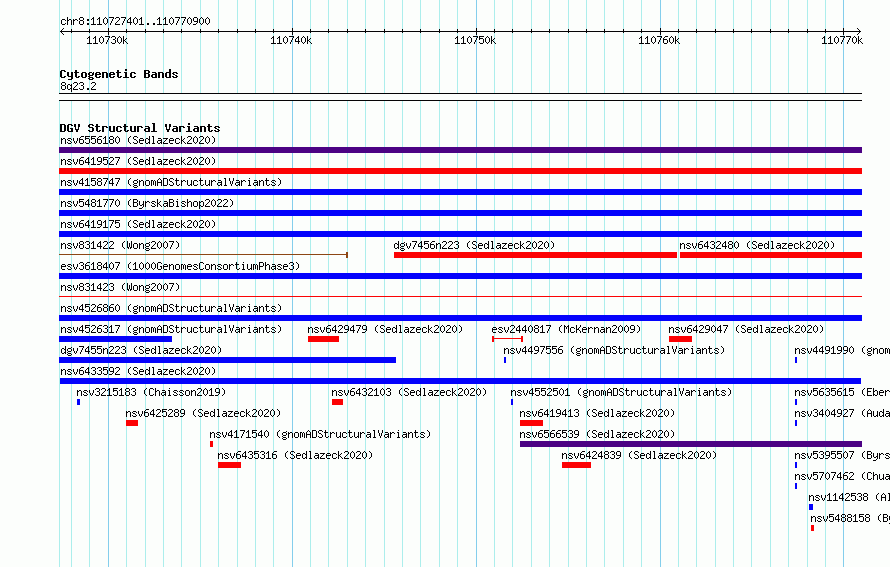Click the chr8:110727401..110770900 region text
The image size is (890, 567).
click(135, 21)
